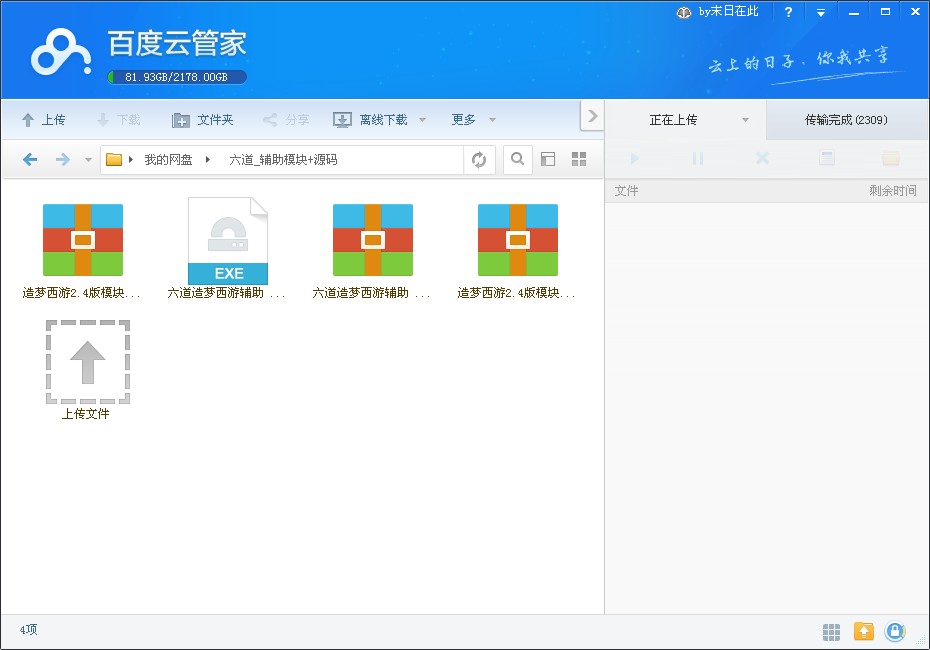Click the 剩余时间 column header
Screen dimensions: 930x650
893,190
